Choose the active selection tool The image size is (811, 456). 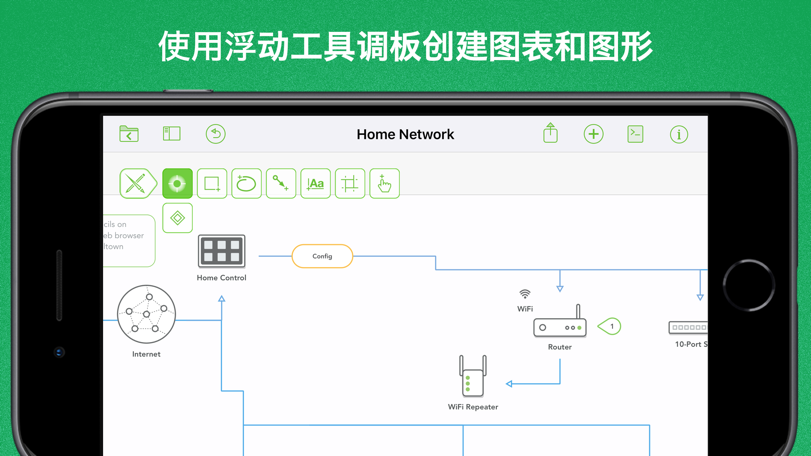177,183
